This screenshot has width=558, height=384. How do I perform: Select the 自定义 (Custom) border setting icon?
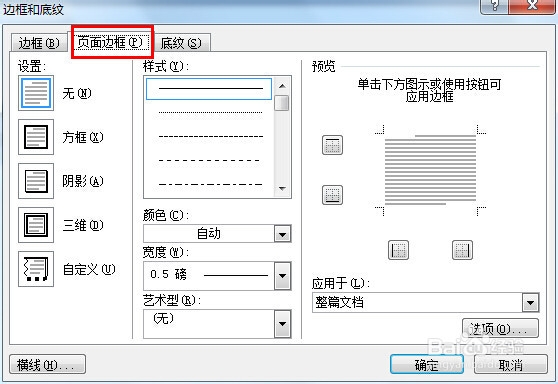[x=36, y=269]
